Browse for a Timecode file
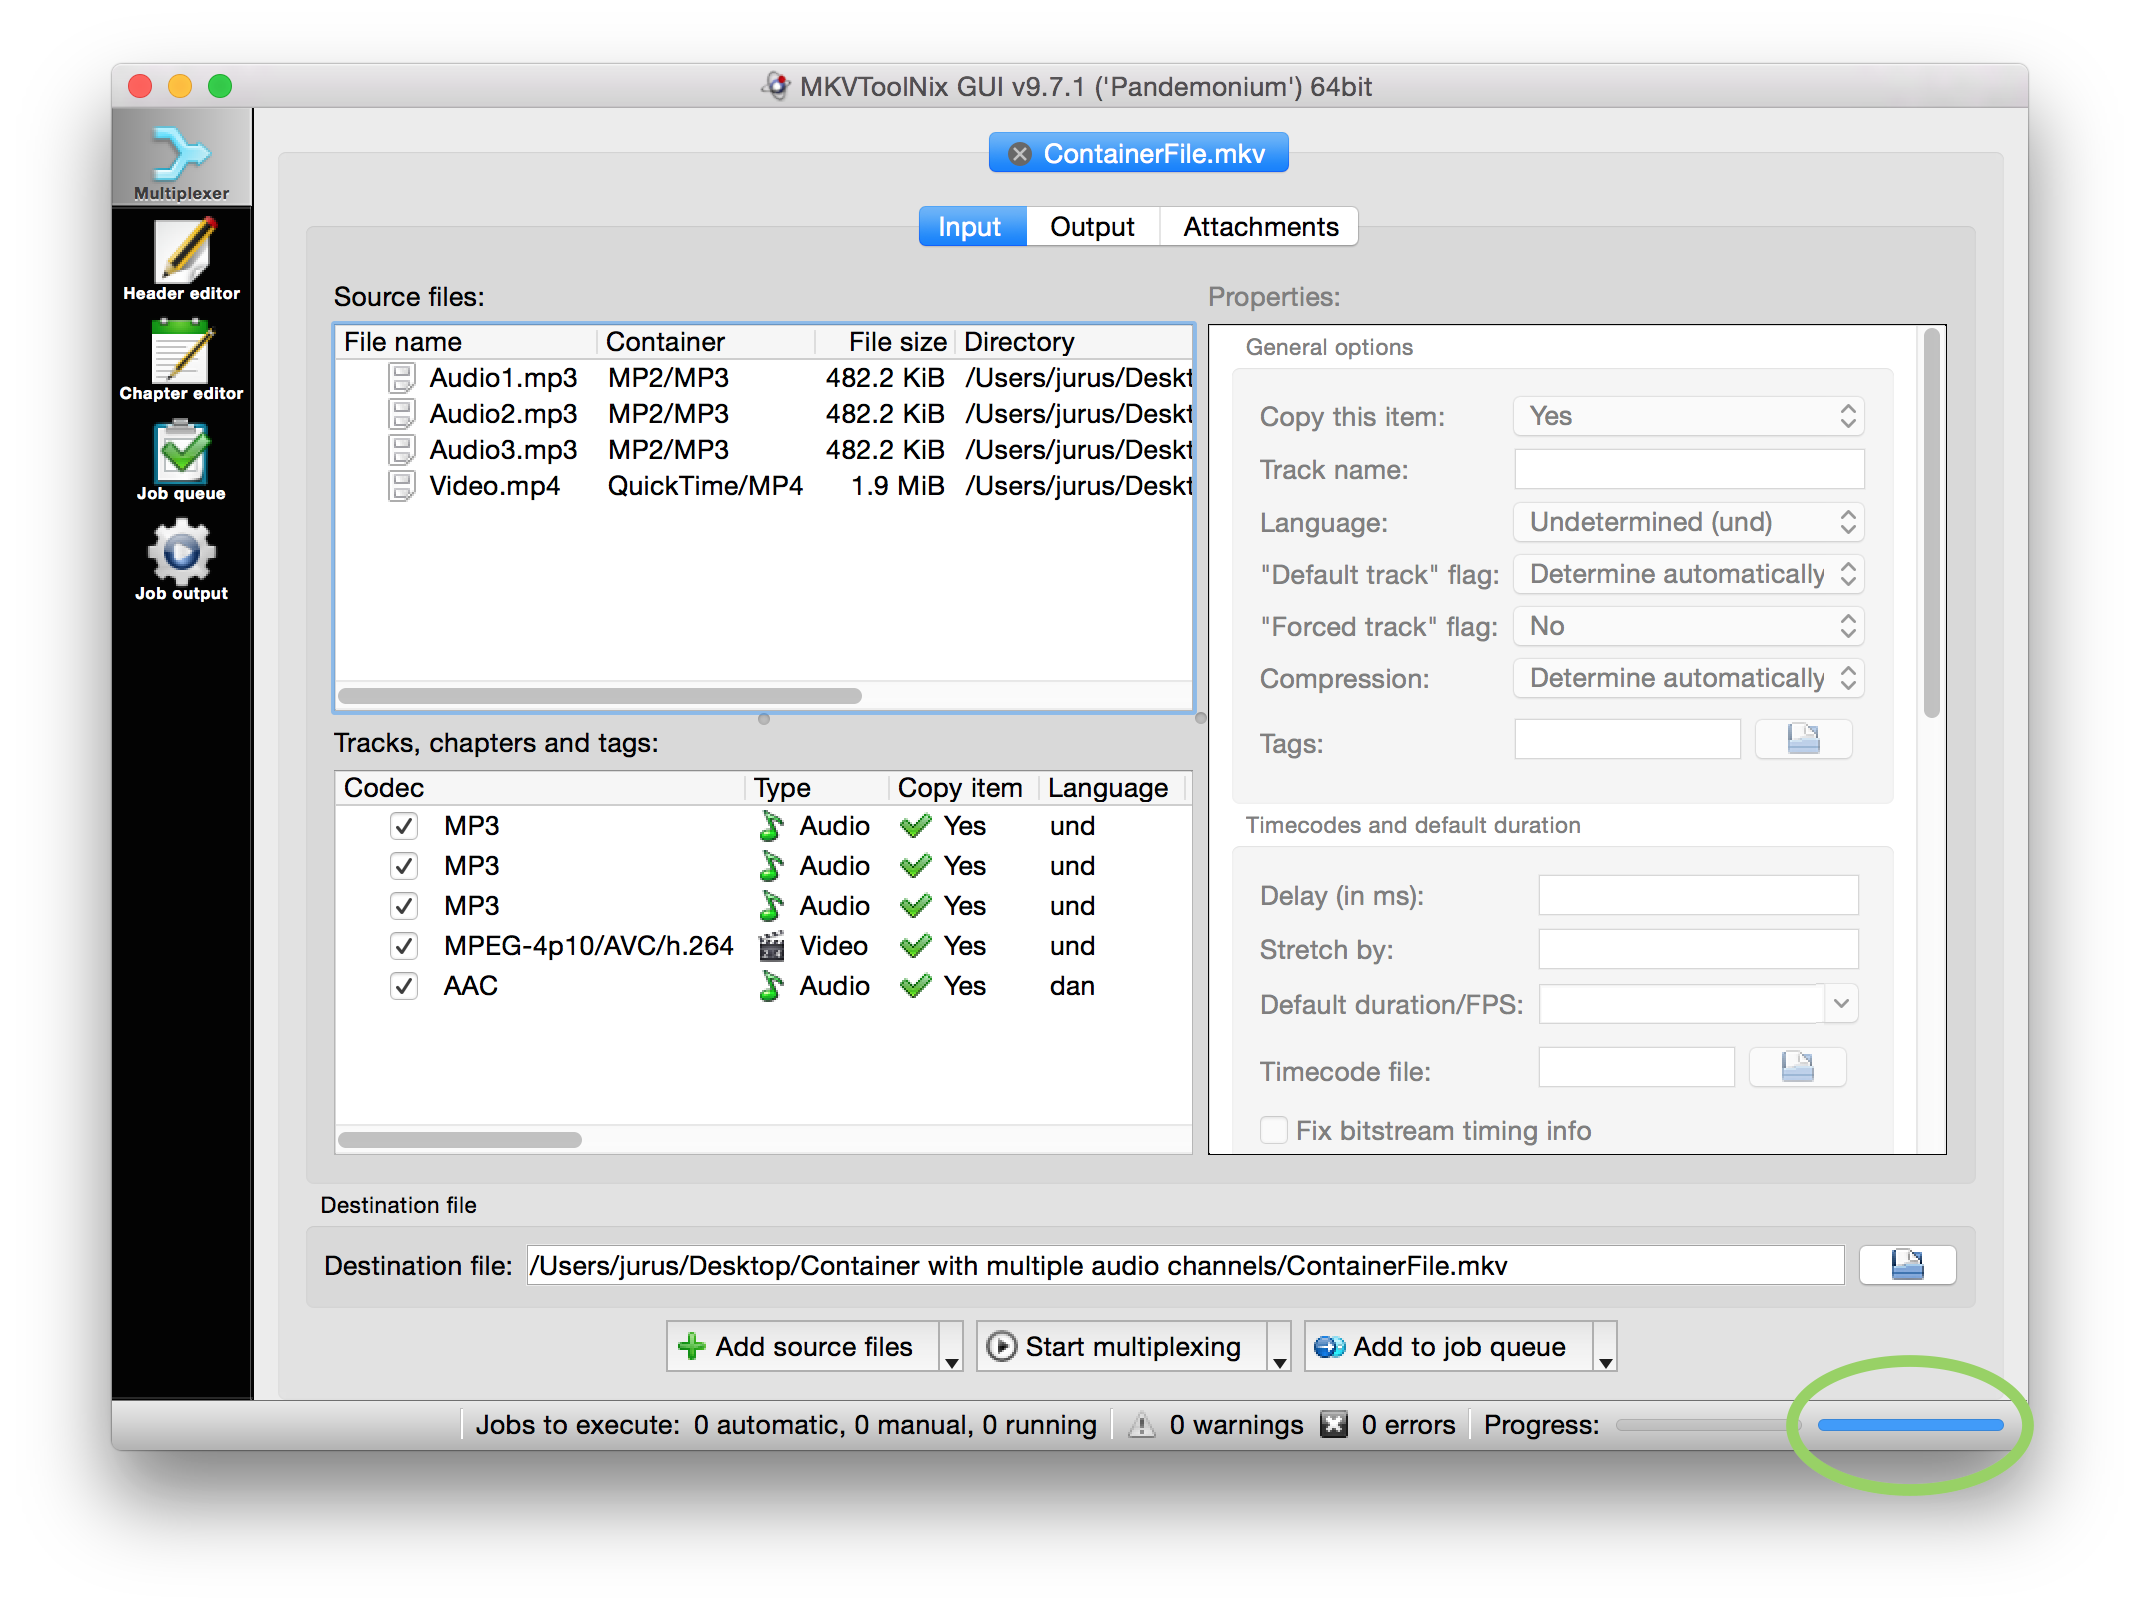2140x1610 pixels. pos(1797,1067)
